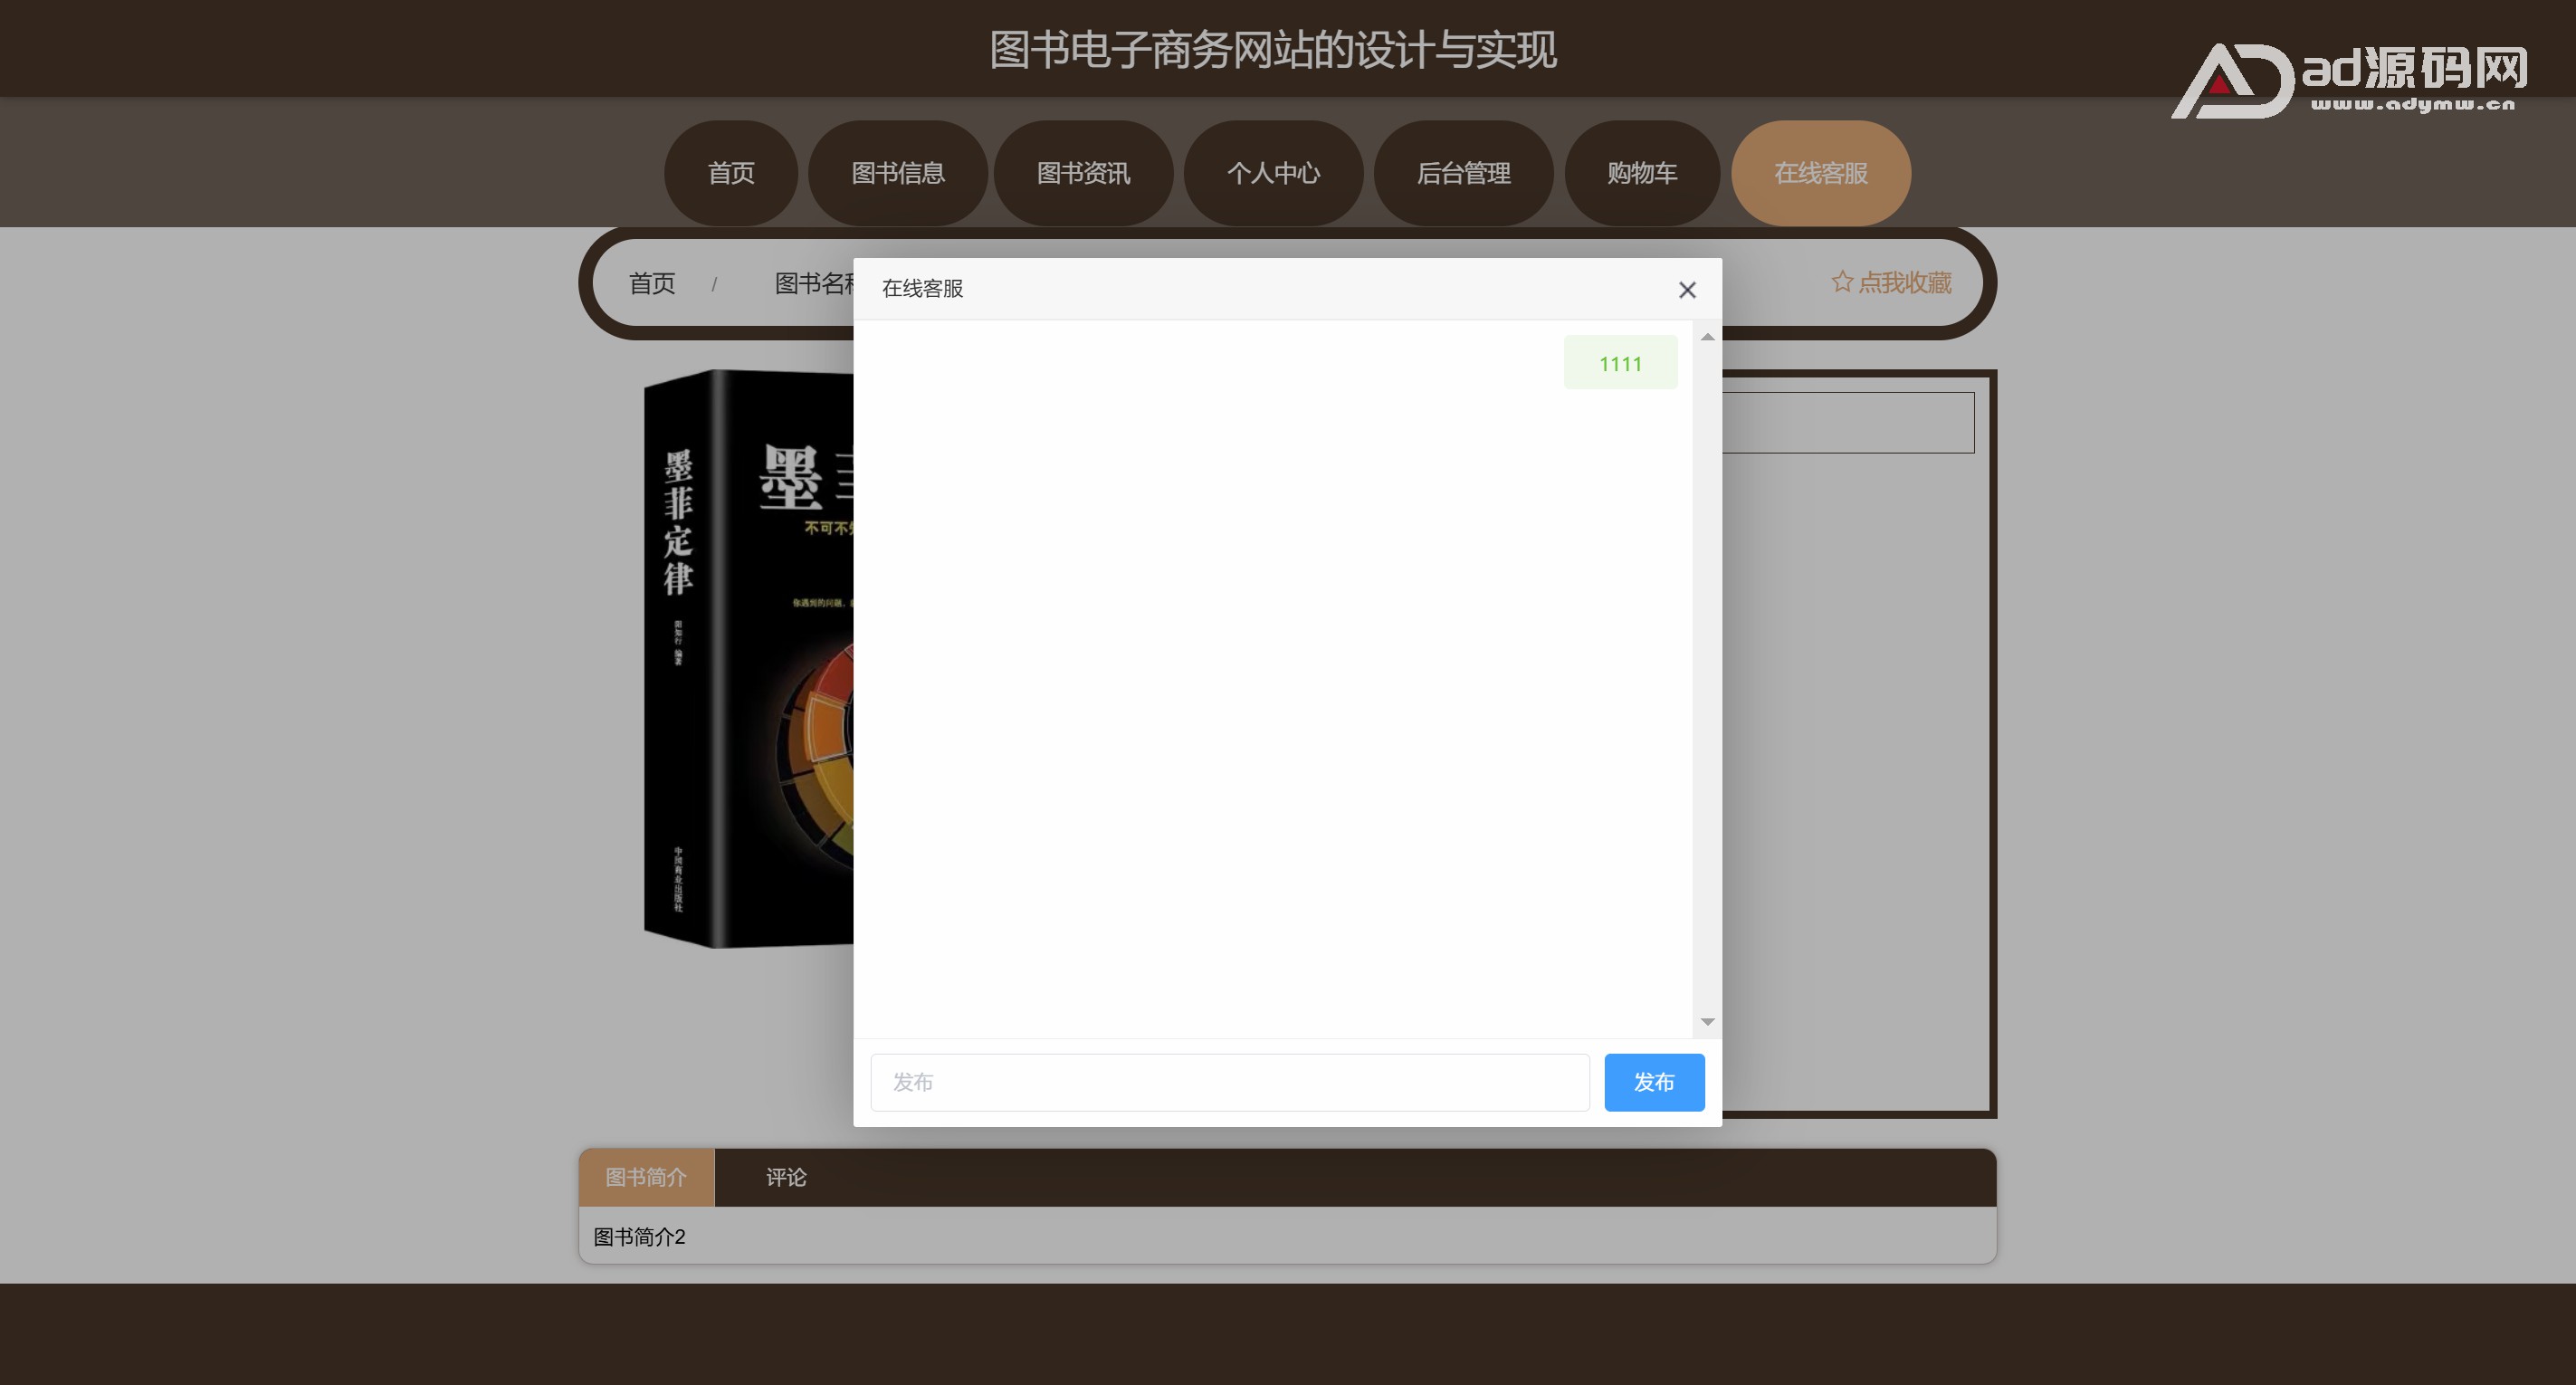Click the blue 发布 send button
The image size is (2576, 1385).
[x=1653, y=1082]
